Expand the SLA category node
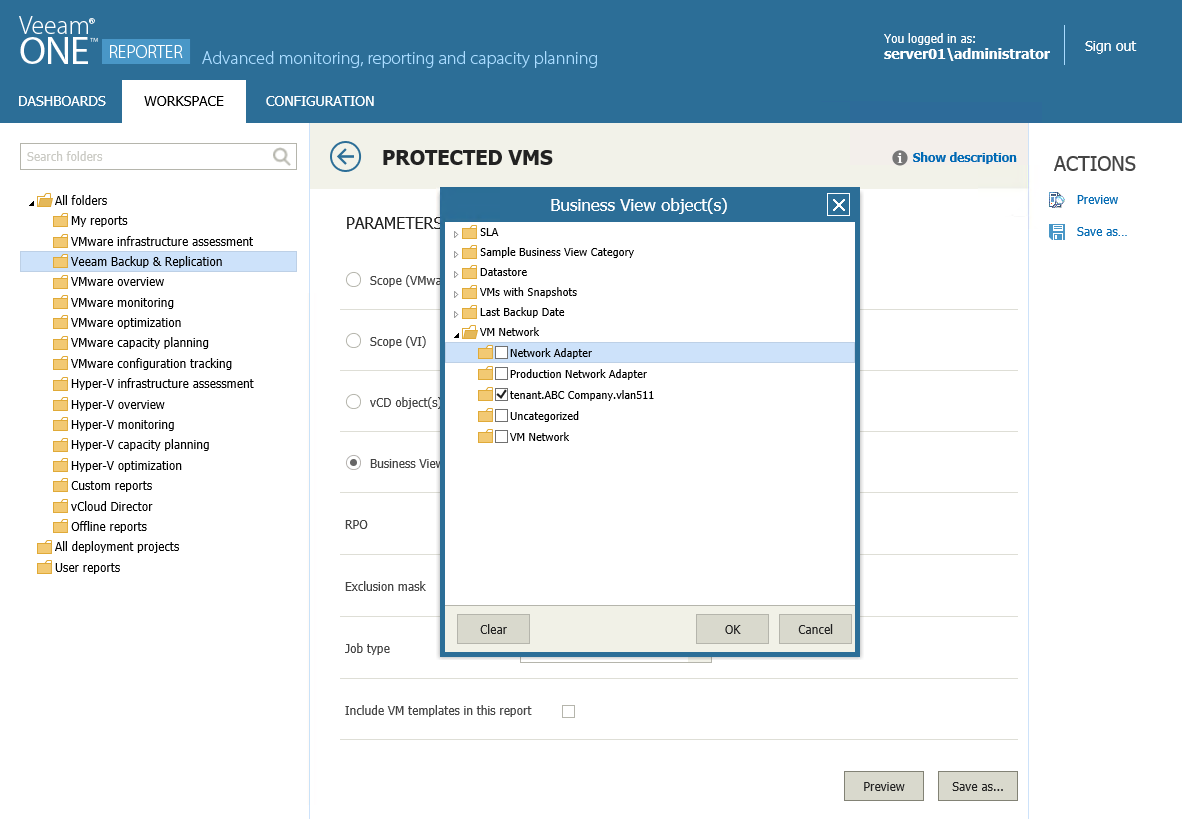 click(456, 234)
